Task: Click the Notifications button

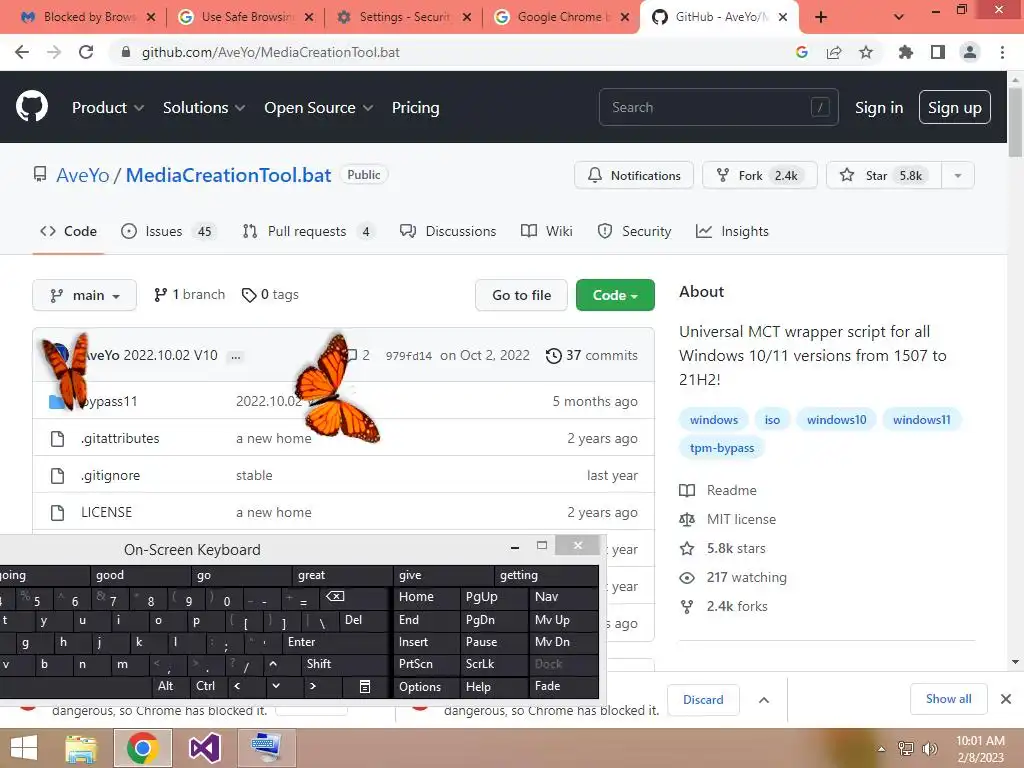Action: click(633, 175)
